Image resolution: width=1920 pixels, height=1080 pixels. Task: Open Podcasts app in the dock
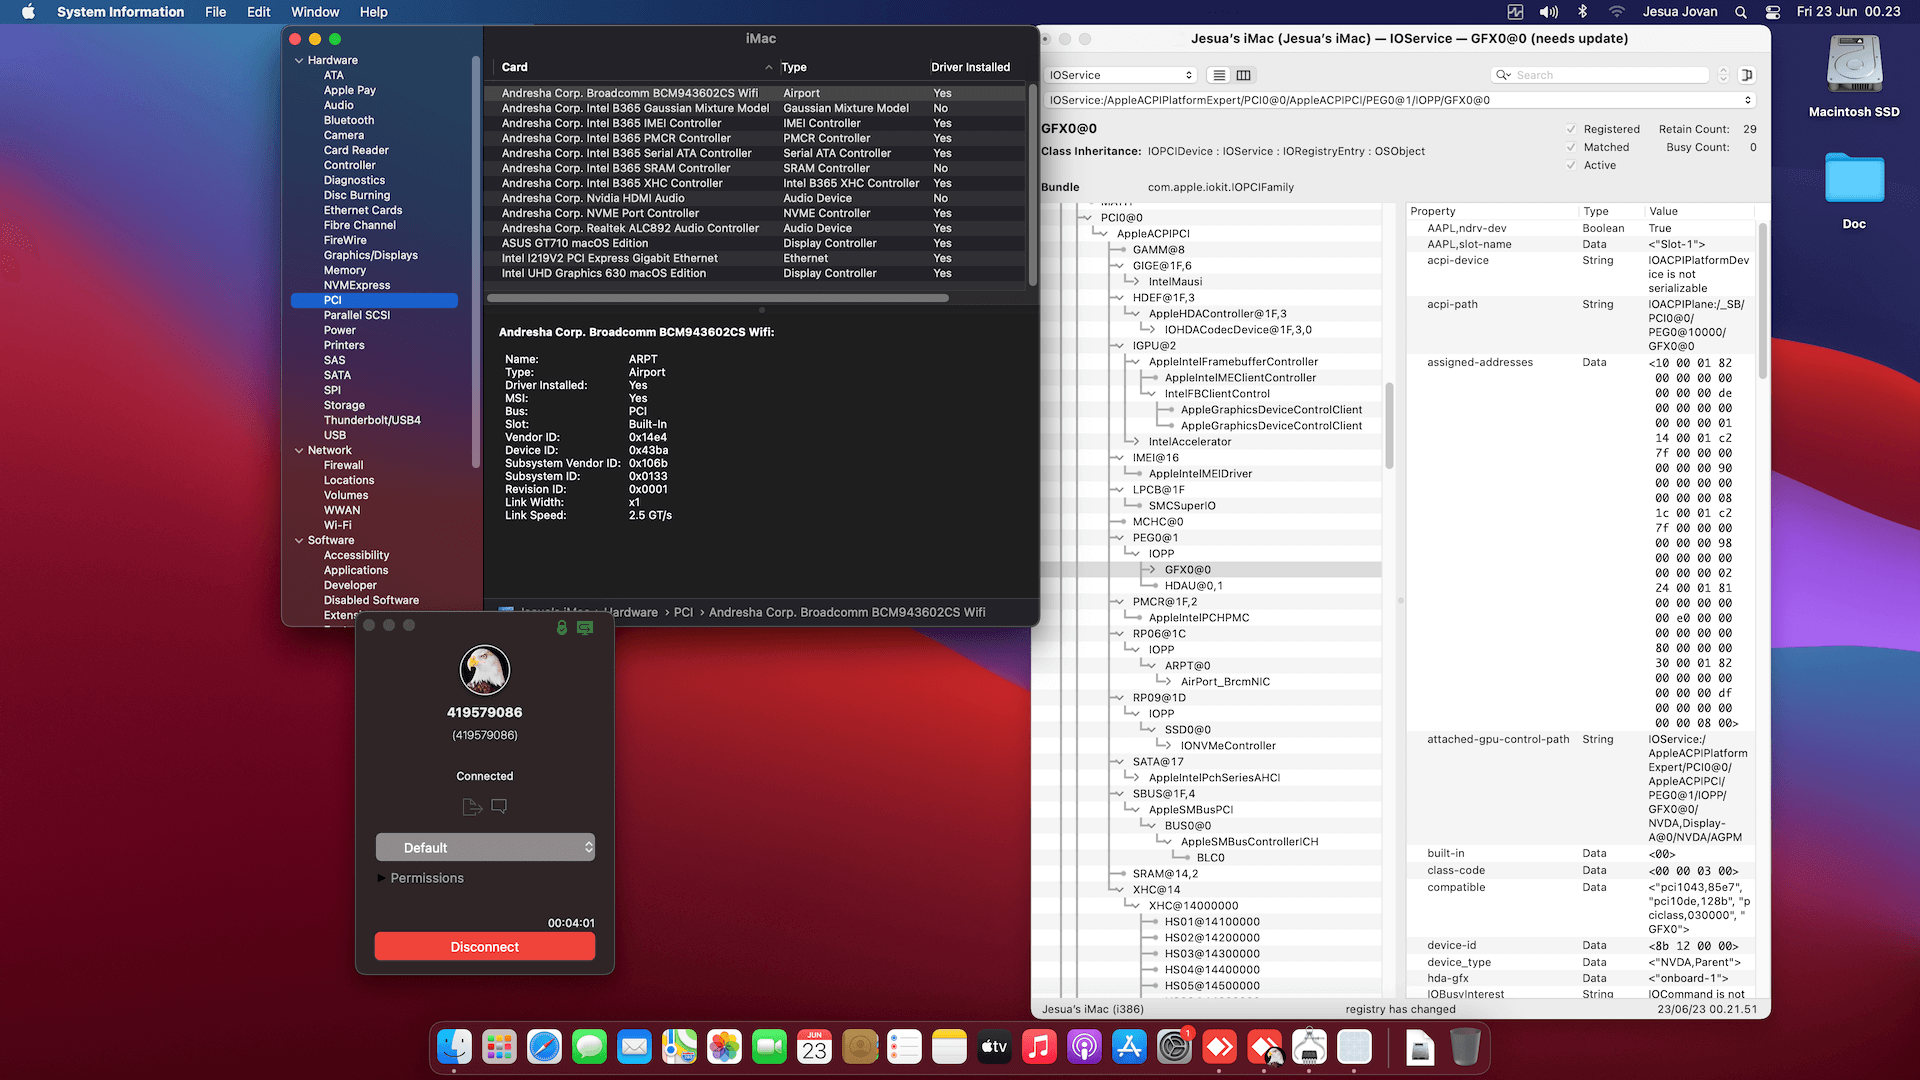click(x=1085, y=1047)
